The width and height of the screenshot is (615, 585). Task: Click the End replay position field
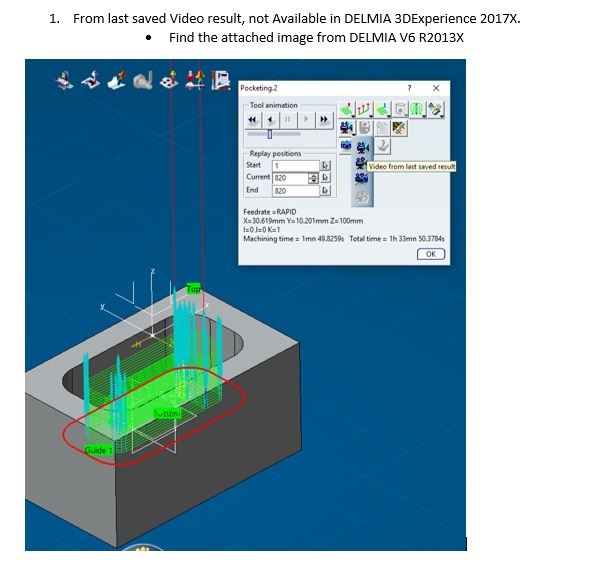point(296,191)
